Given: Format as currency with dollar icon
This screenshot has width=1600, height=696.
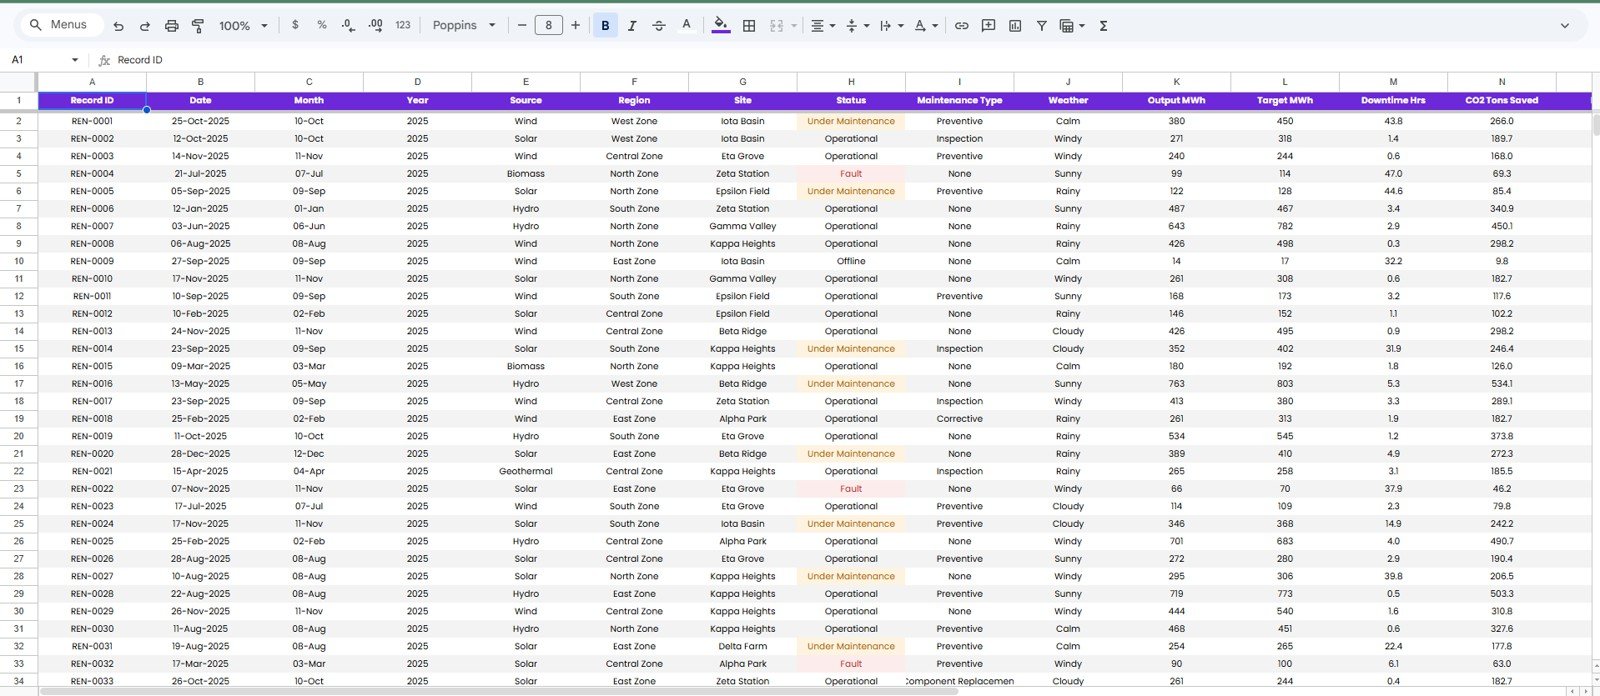Looking at the screenshot, I should [x=295, y=25].
